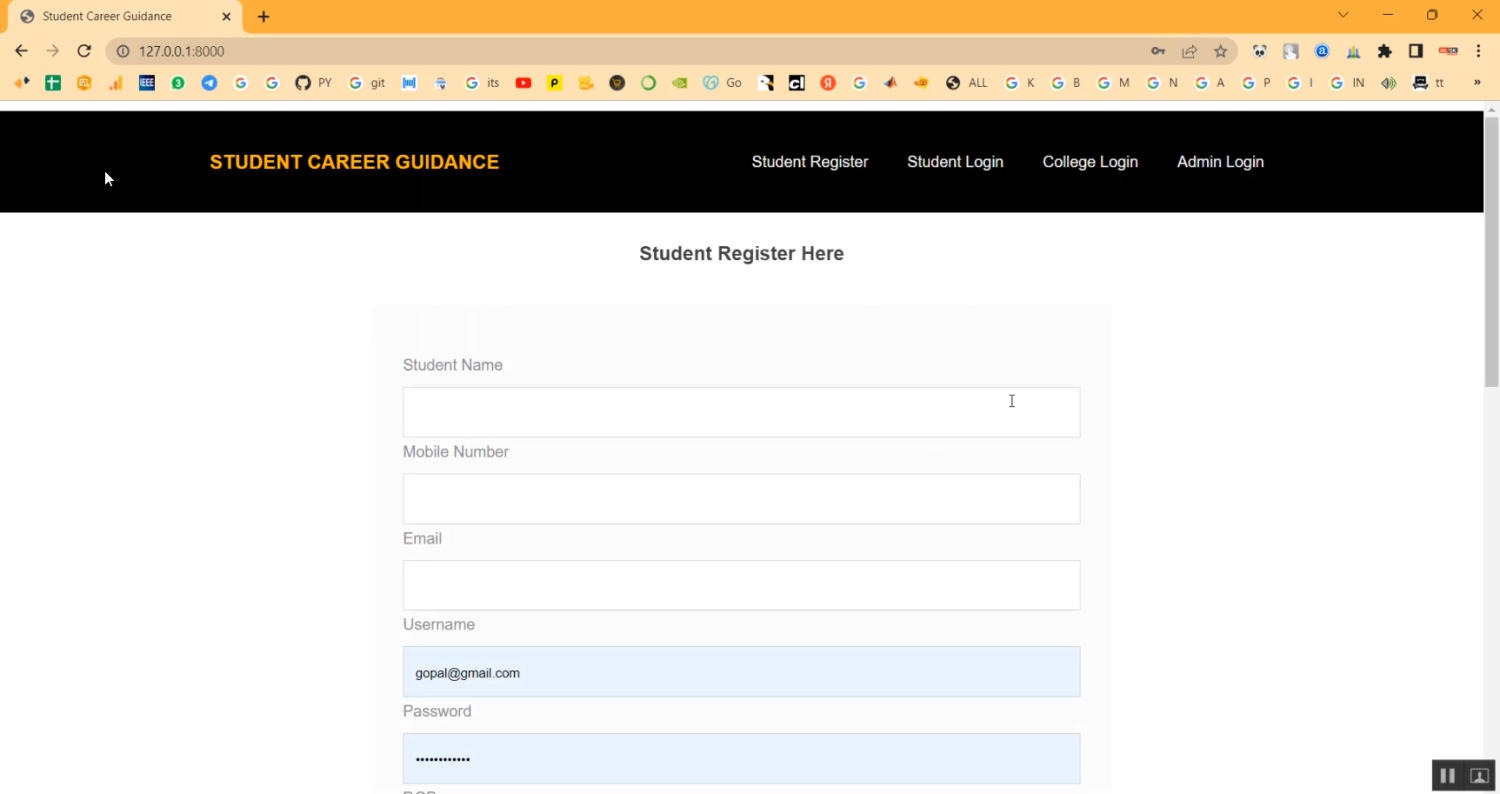Click the page's vertical scrollbar thumb

[1491, 250]
